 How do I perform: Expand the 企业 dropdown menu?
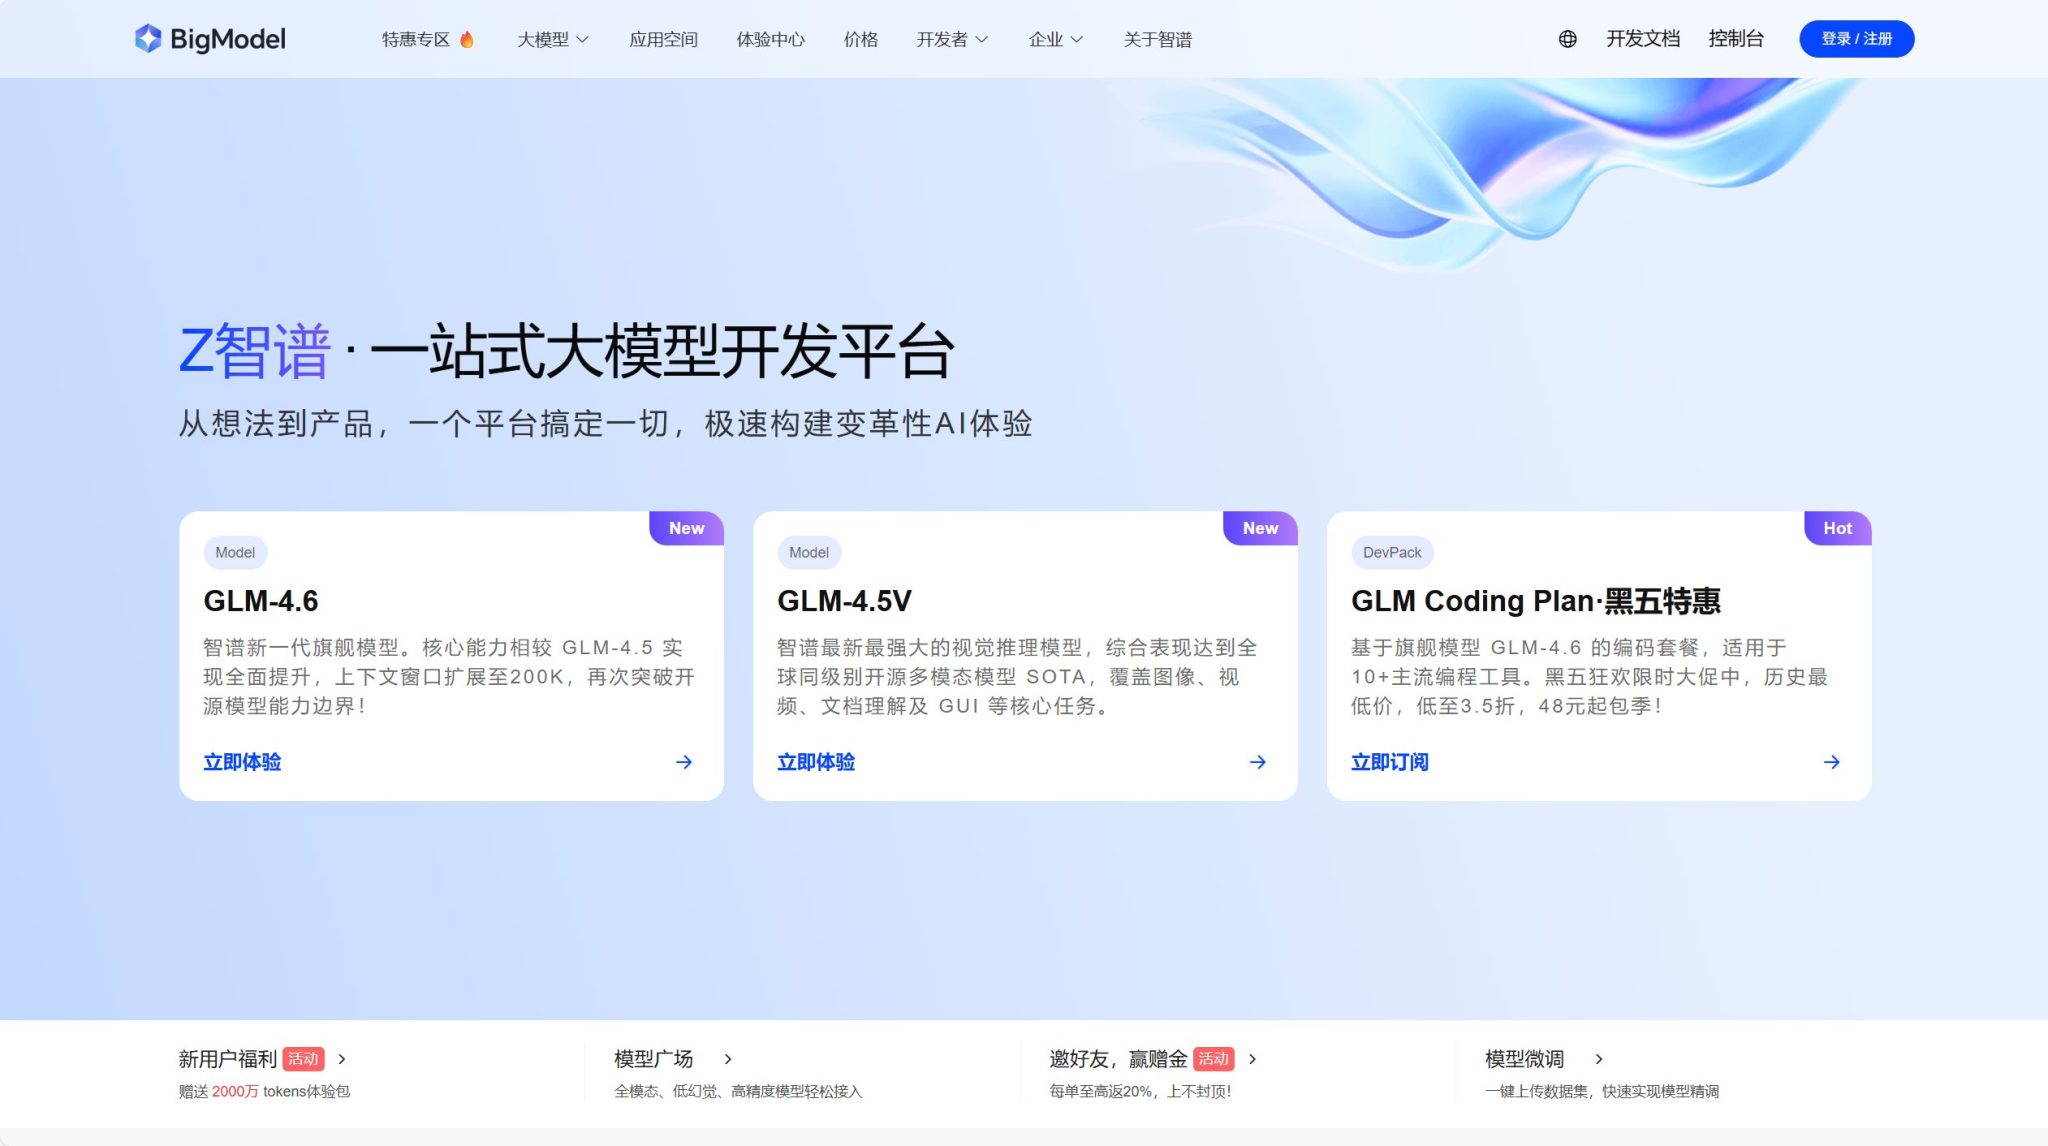[x=1055, y=39]
